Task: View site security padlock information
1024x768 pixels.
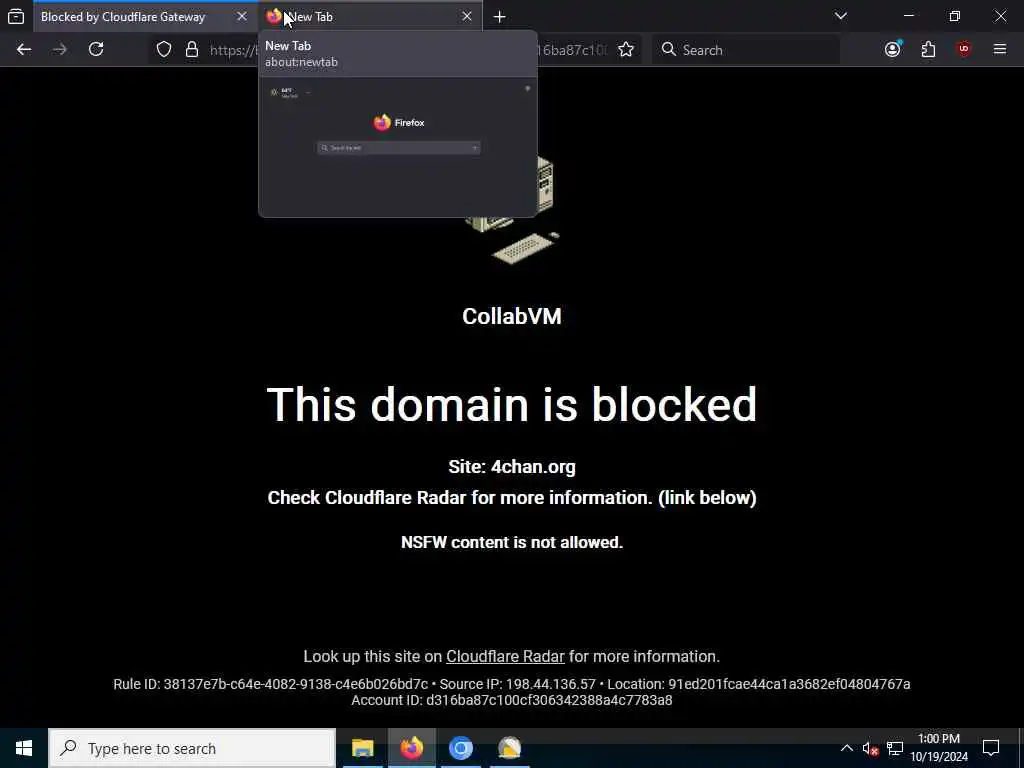Action: pyautogui.click(x=191, y=50)
